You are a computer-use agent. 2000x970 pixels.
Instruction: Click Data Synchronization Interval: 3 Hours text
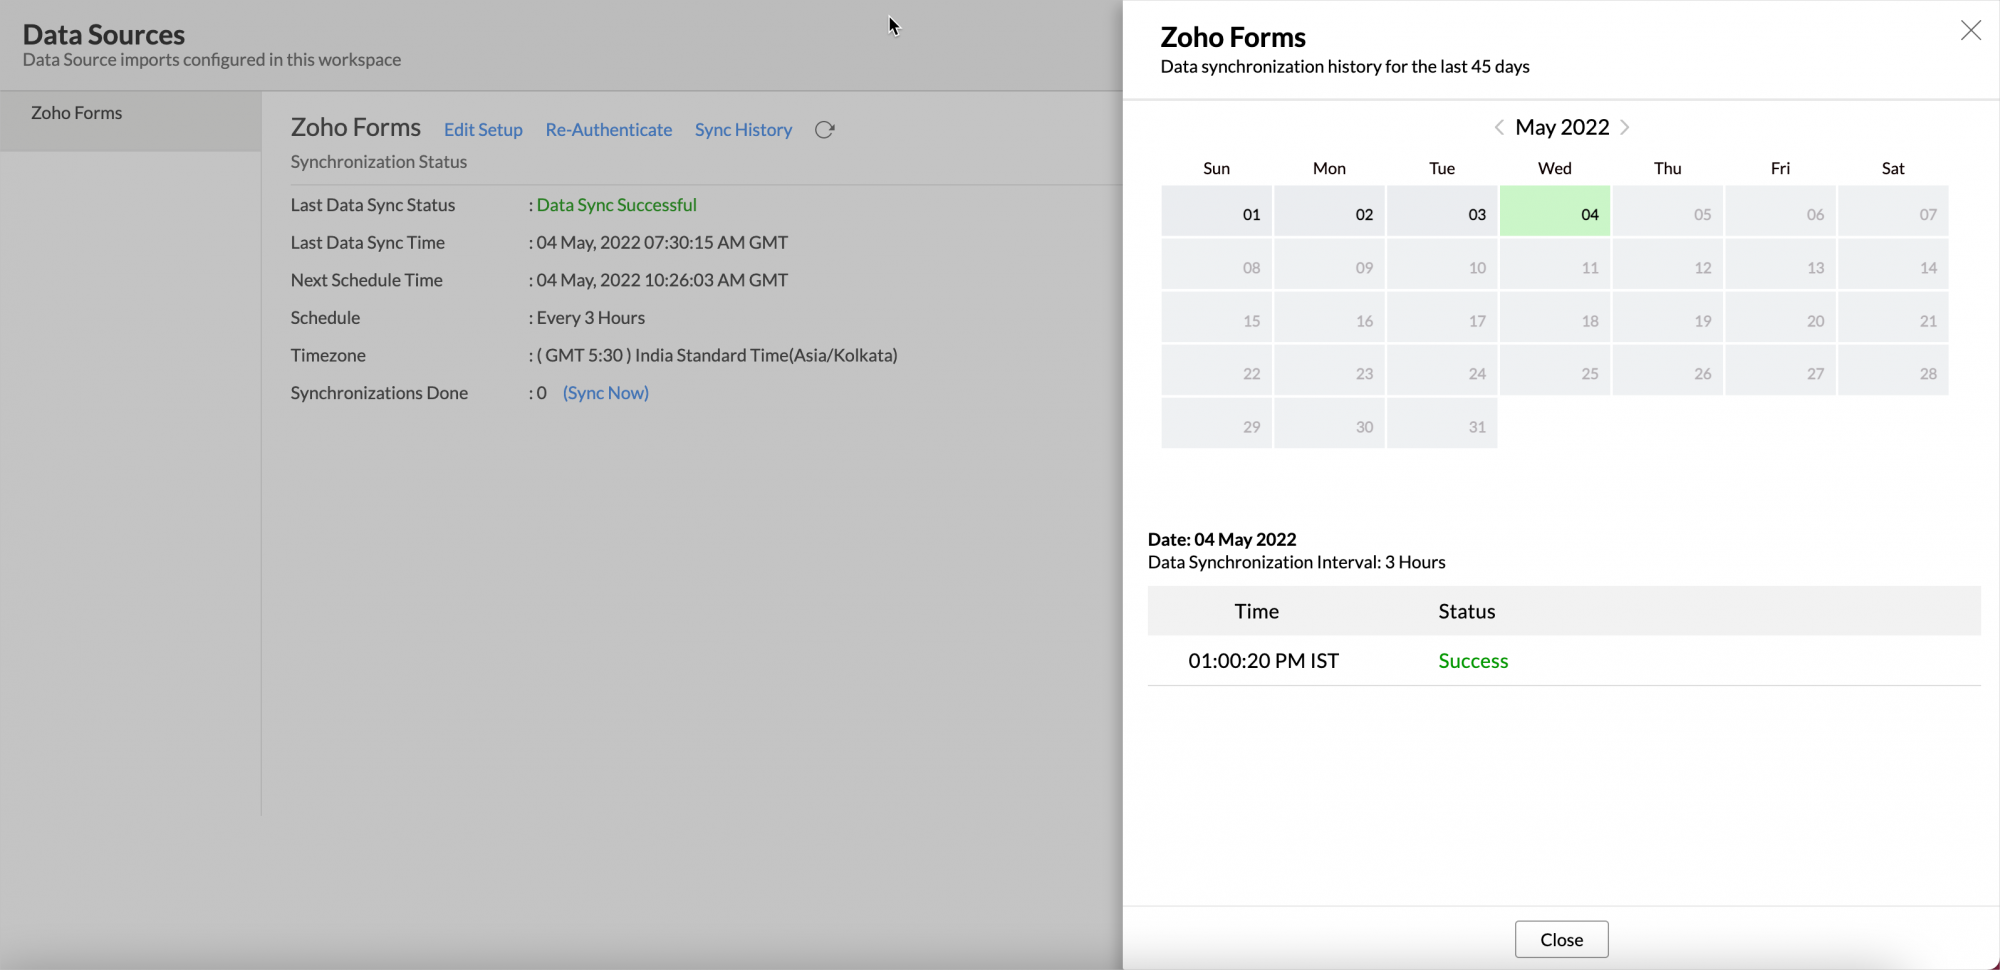click(1297, 562)
